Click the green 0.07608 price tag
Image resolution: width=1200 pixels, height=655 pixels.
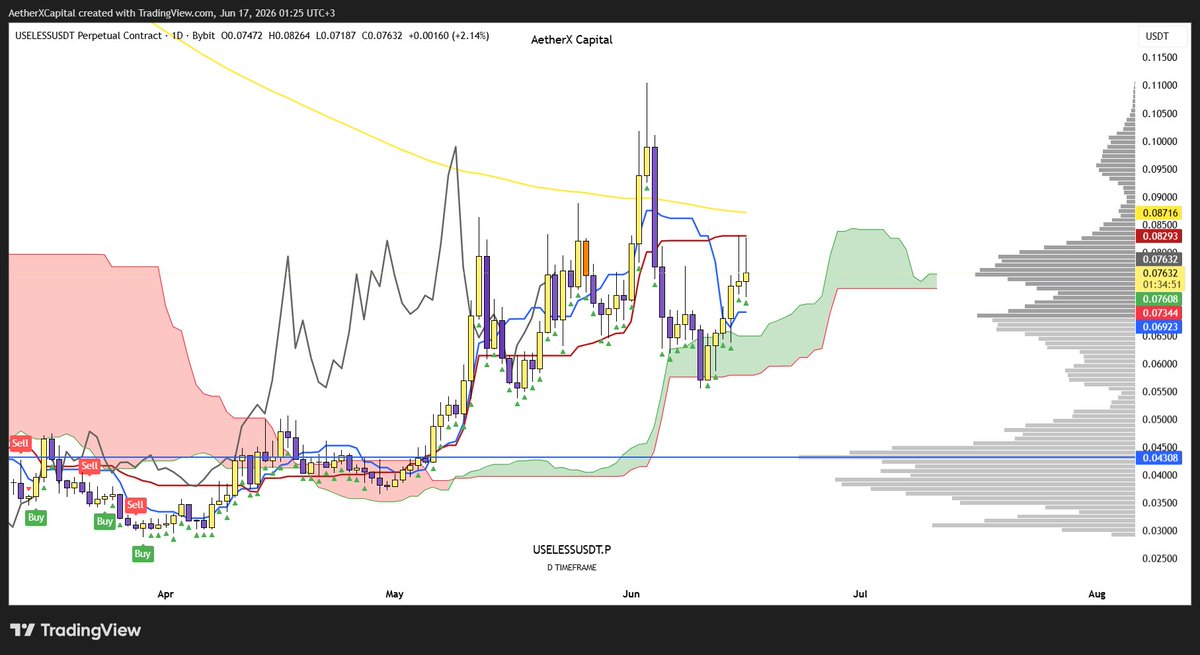coord(1161,299)
